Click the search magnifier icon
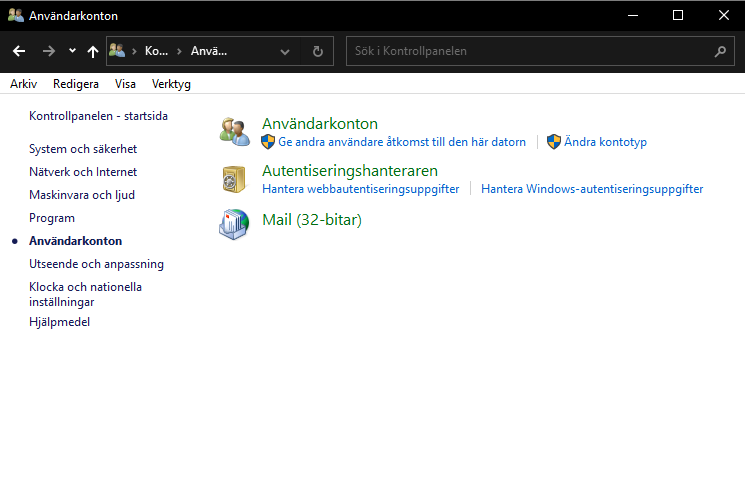This screenshot has width=745, height=486. click(720, 51)
